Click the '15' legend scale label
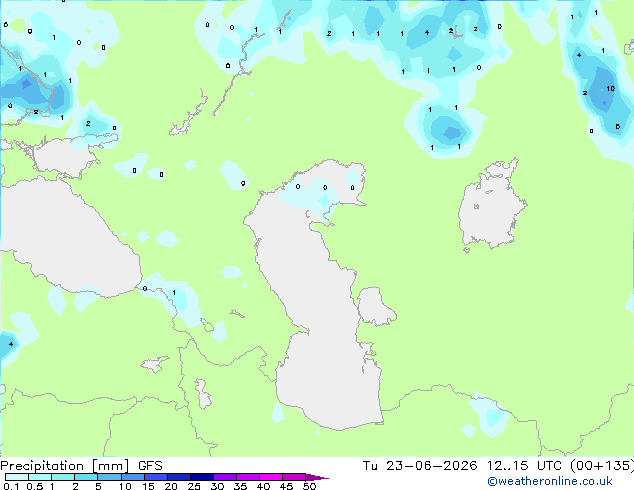 (148, 486)
